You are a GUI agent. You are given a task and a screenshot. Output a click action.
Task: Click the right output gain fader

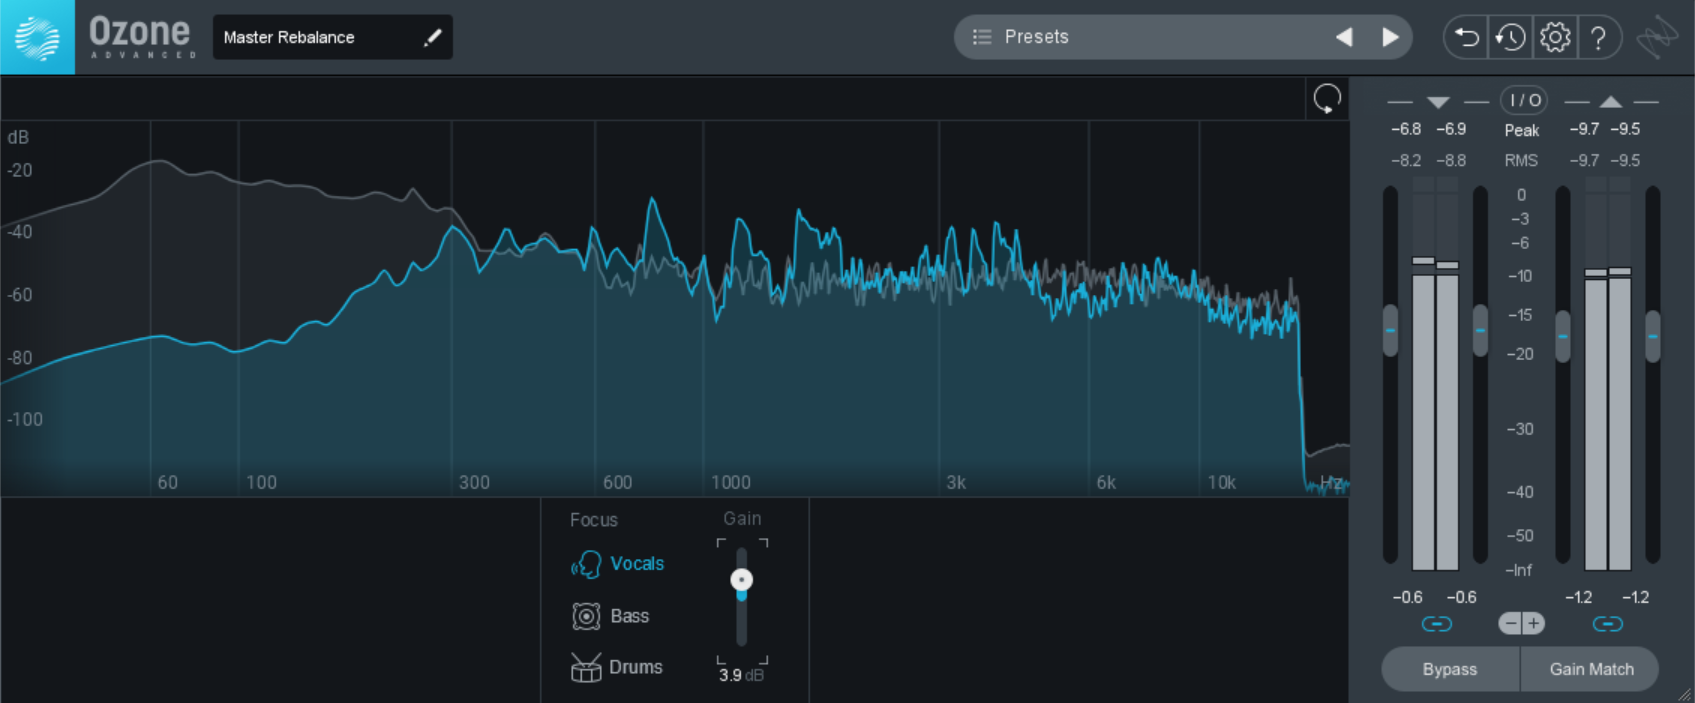pyautogui.click(x=1653, y=337)
